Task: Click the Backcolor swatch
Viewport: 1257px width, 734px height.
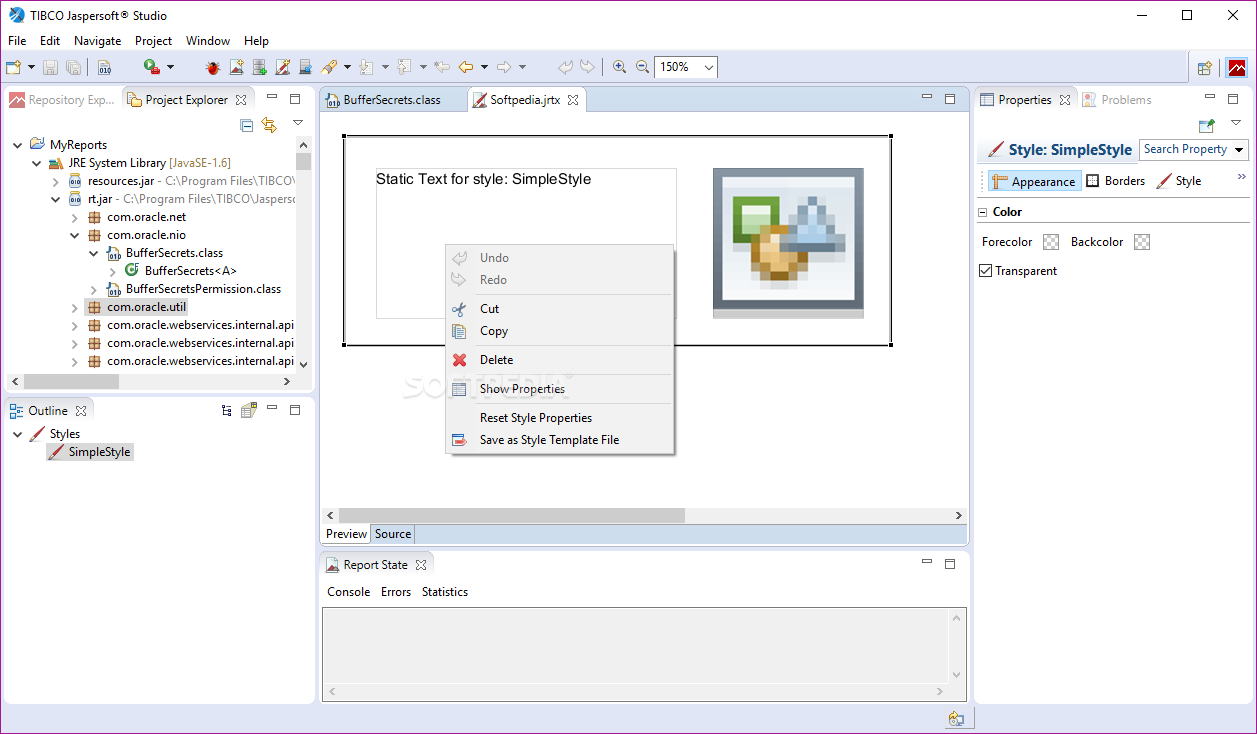Action: pos(1142,242)
